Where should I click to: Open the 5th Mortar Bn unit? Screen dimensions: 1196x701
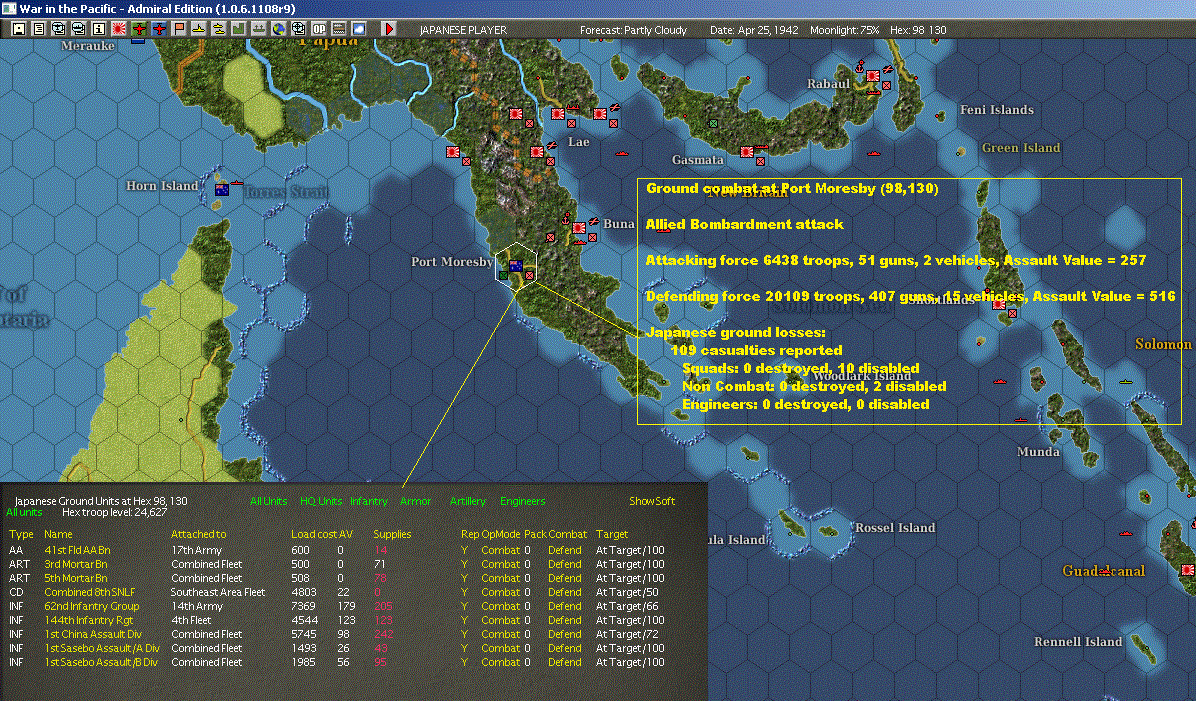pyautogui.click(x=76, y=578)
